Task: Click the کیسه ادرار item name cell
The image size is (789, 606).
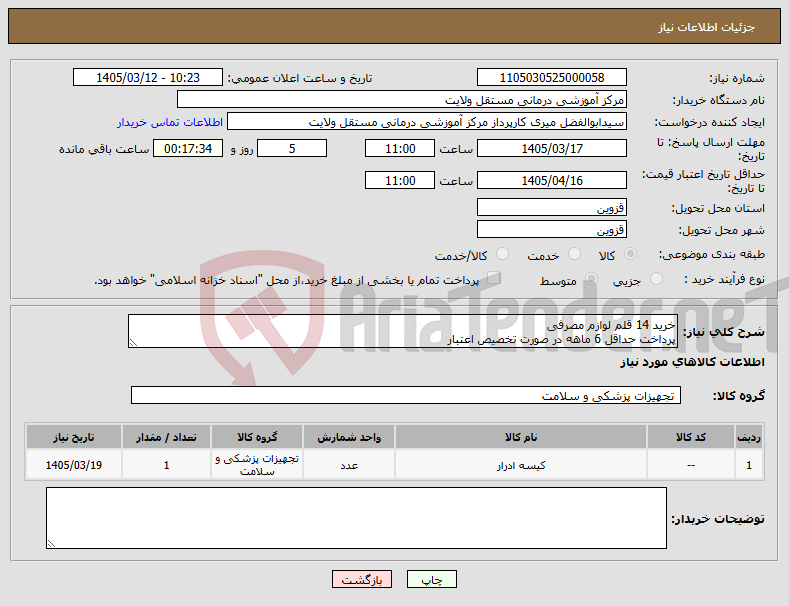Action: pyautogui.click(x=521, y=465)
